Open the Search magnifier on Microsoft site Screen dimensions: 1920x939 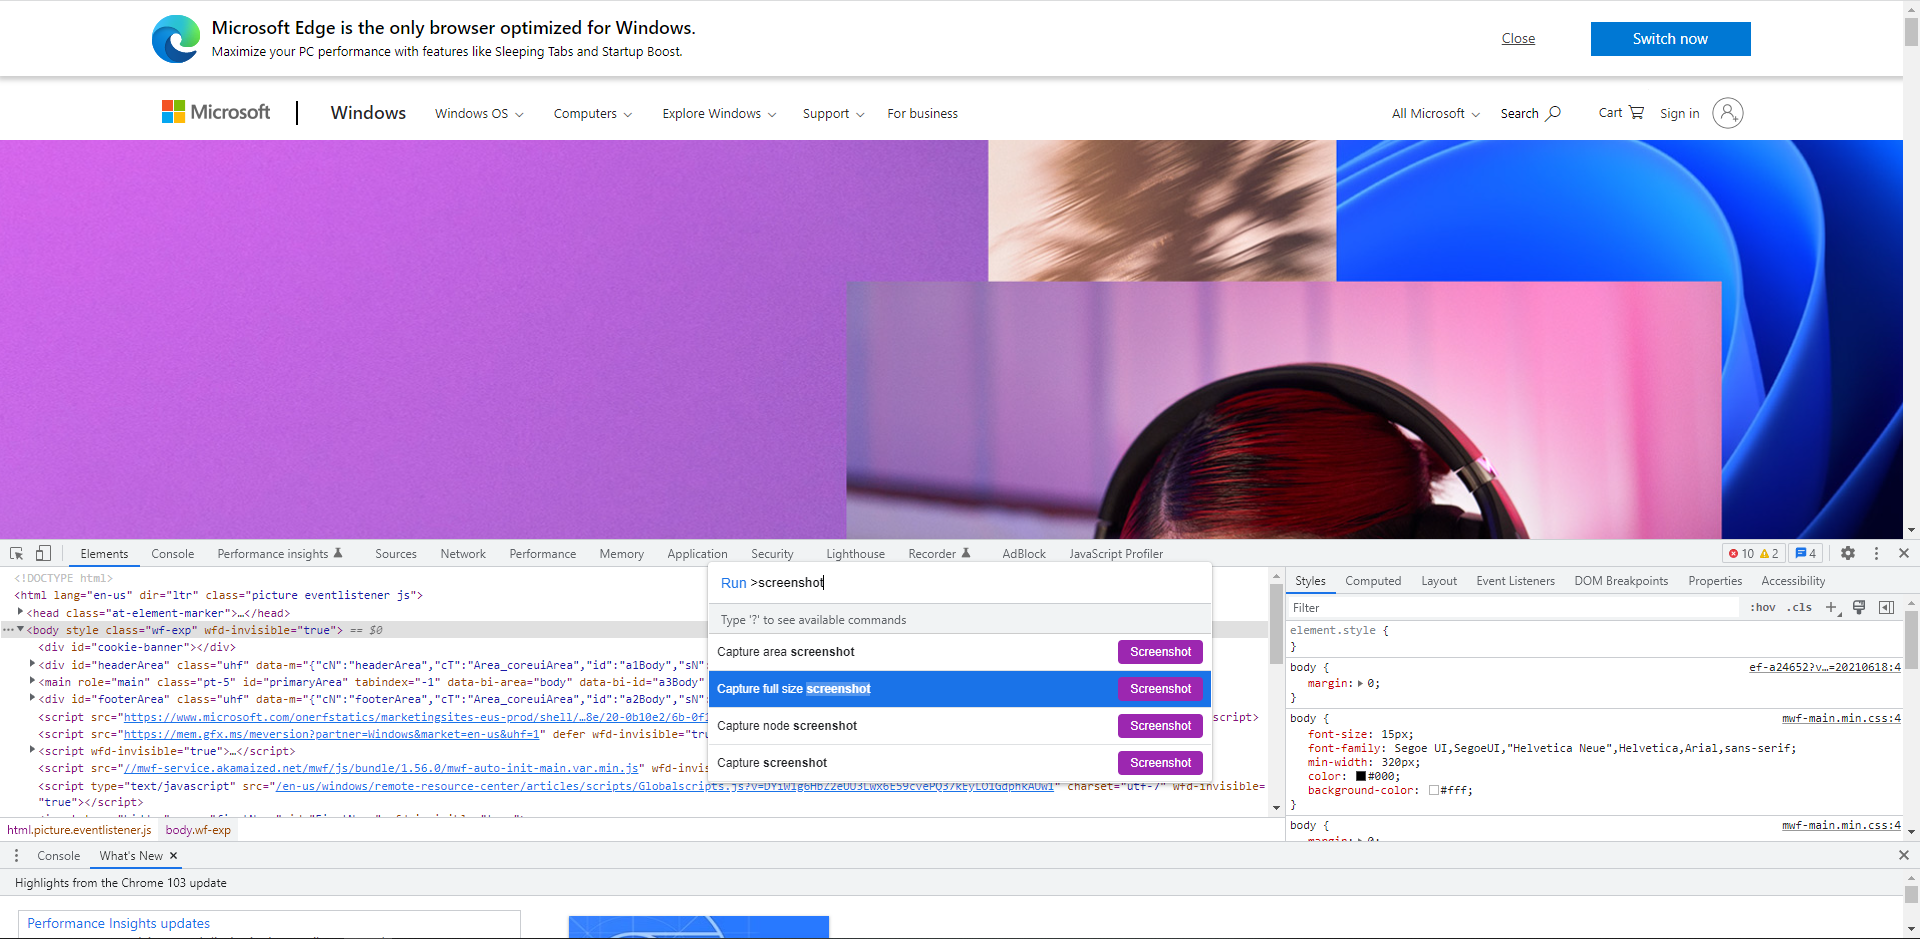[1530, 113]
